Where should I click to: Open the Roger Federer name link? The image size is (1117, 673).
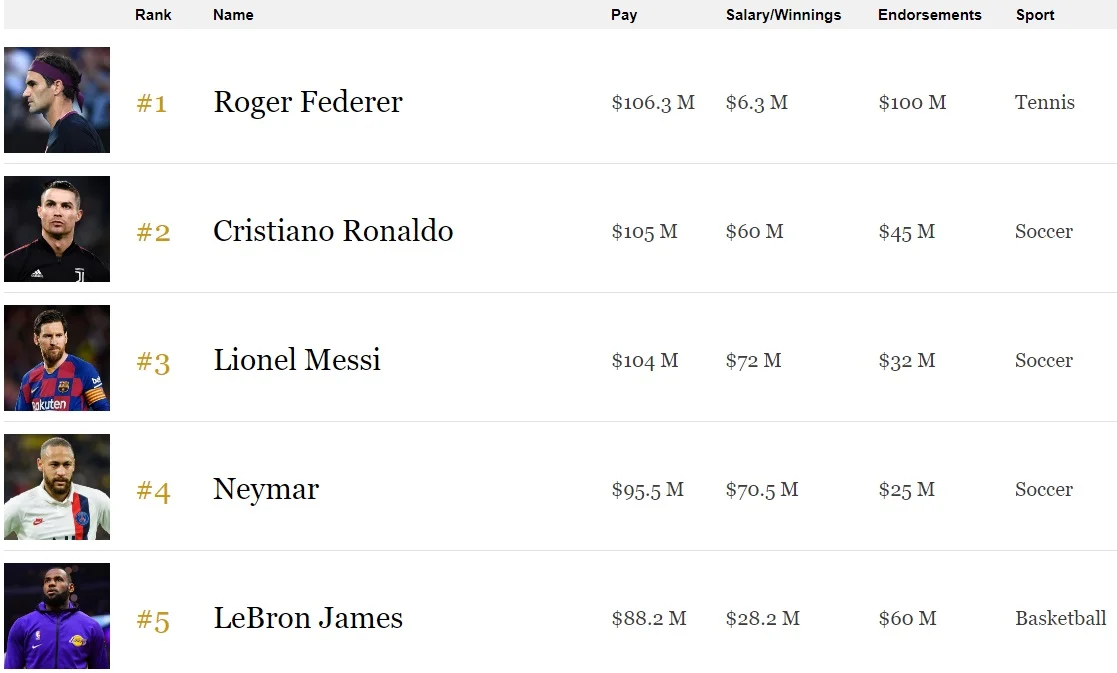click(x=308, y=102)
